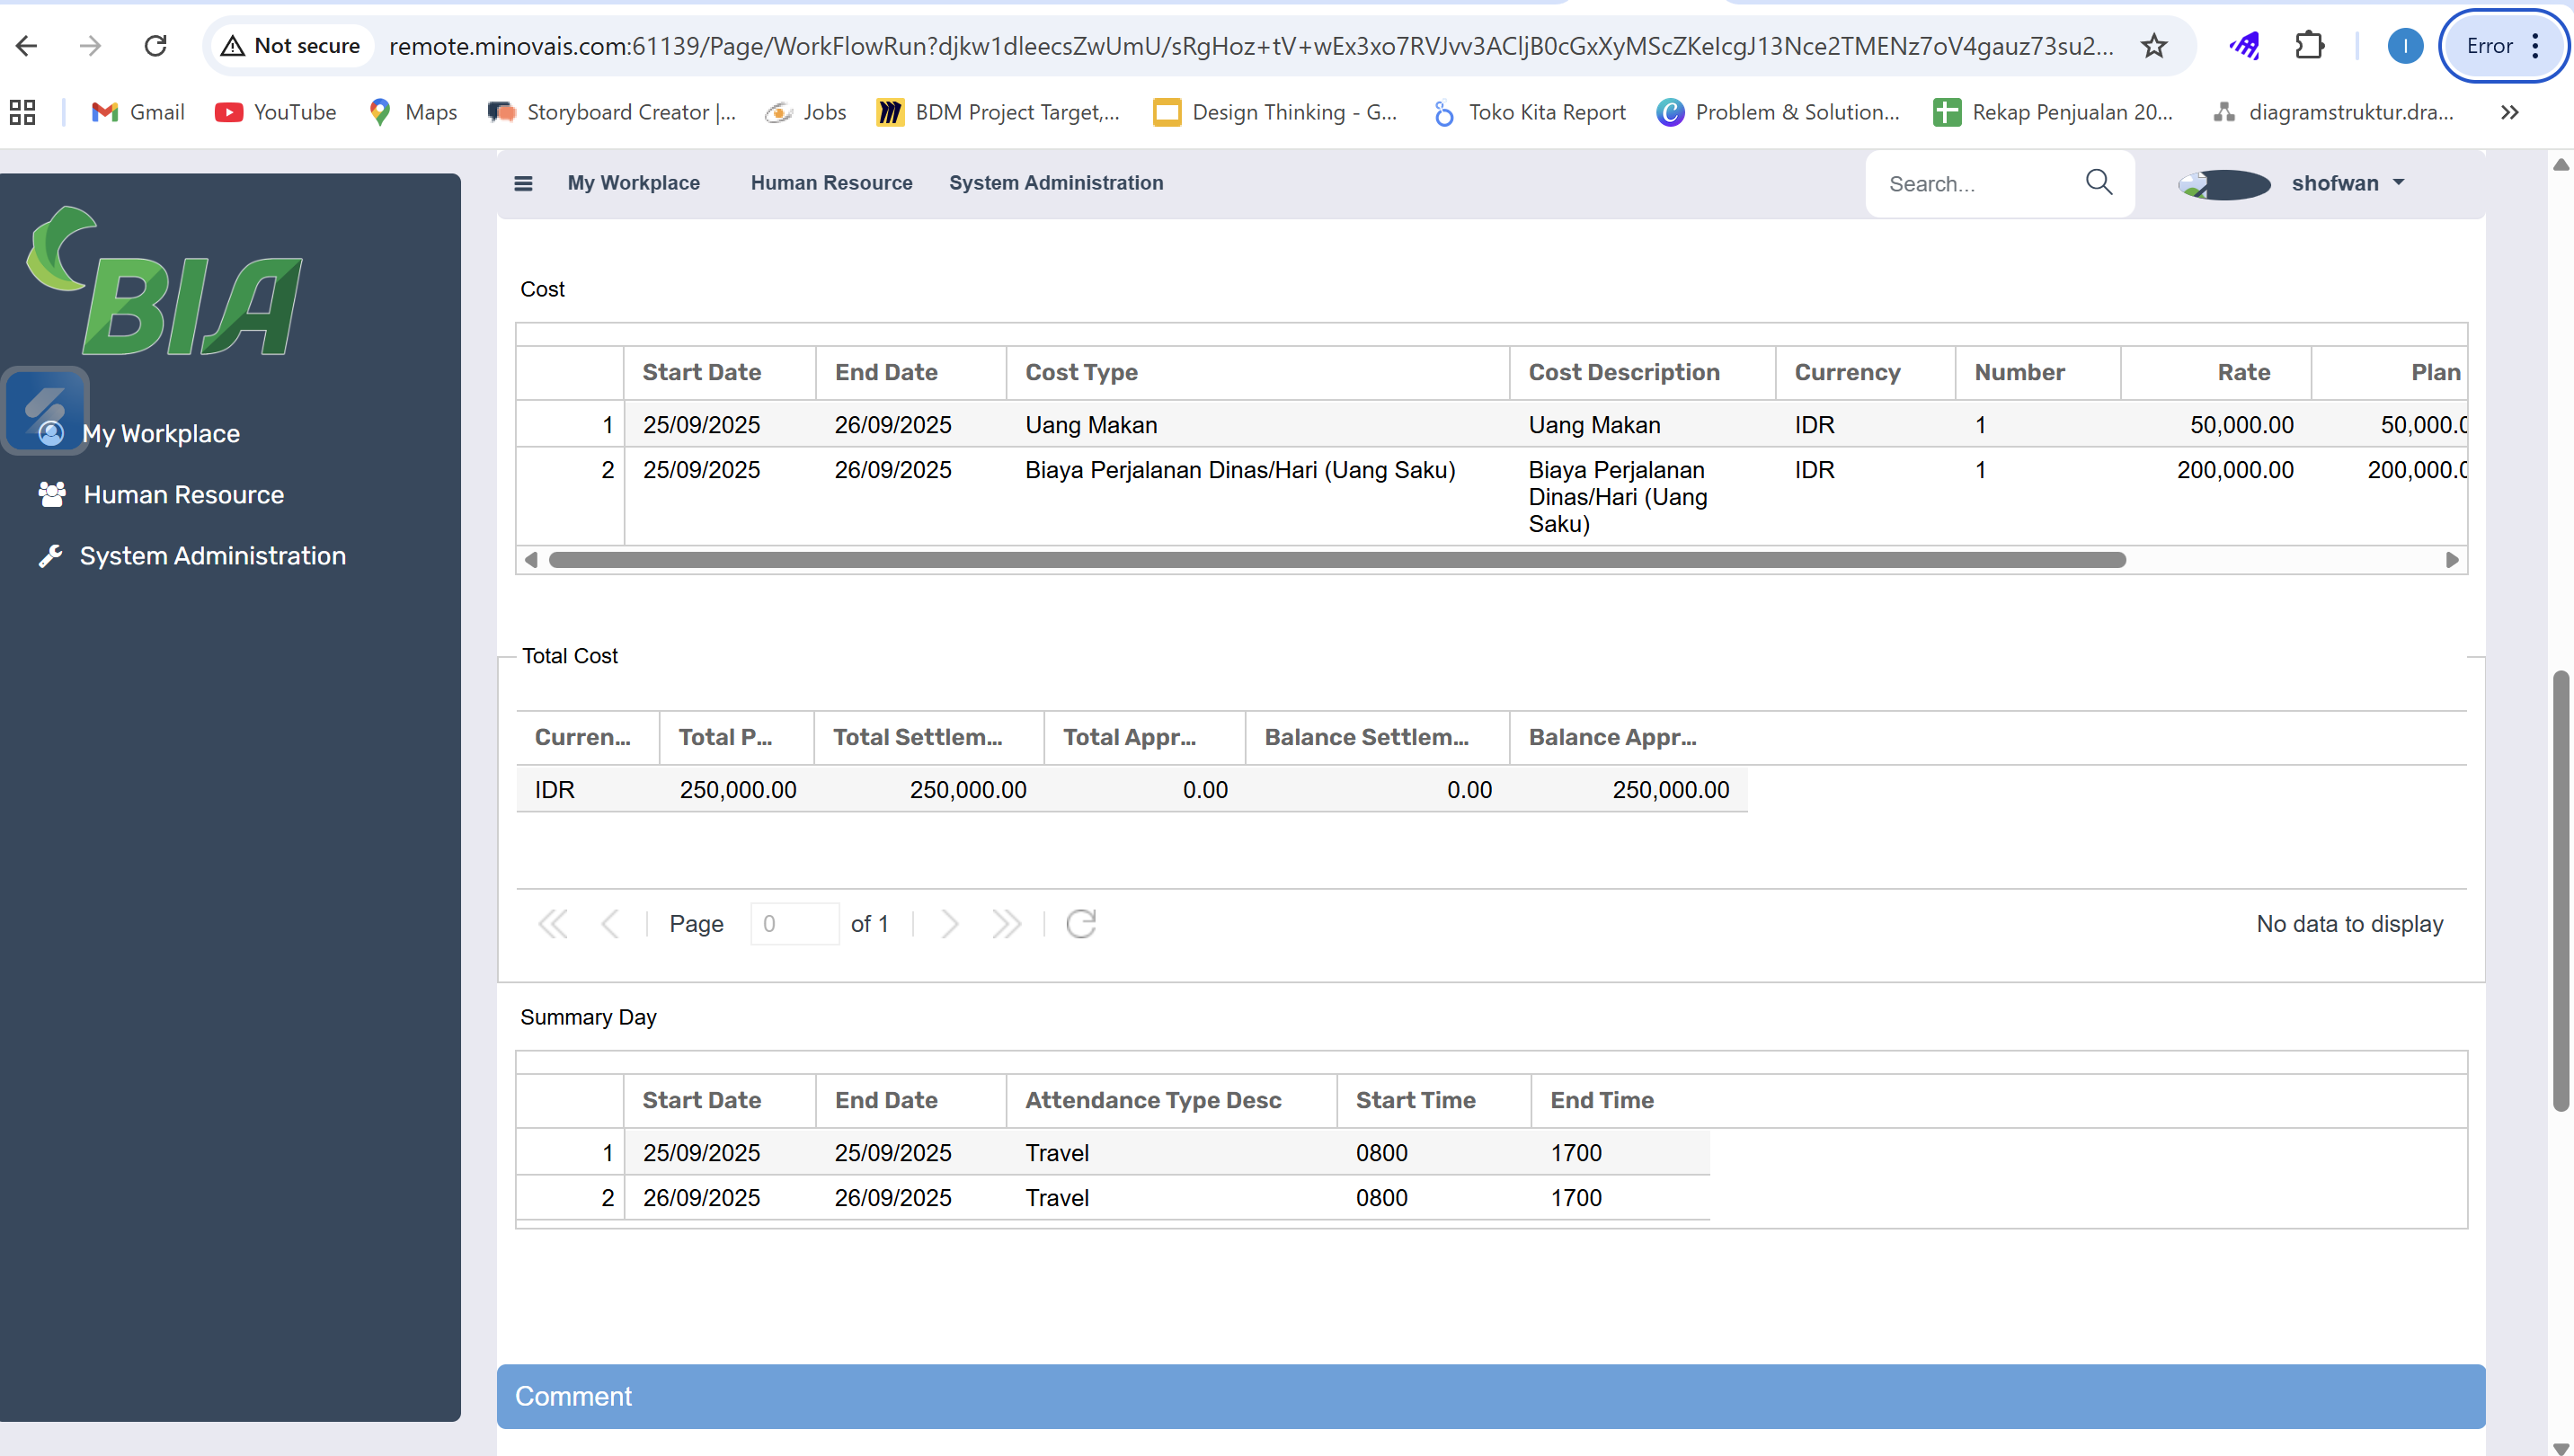Open browser extensions puzzle icon
Screen dimensions: 2574x1456
click(x=2309, y=46)
